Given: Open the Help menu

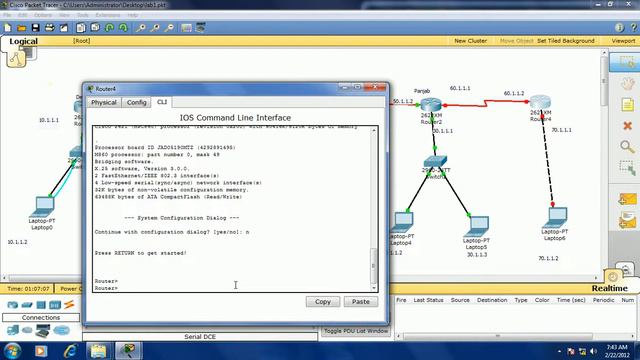Looking at the screenshot, I should coord(132,15).
